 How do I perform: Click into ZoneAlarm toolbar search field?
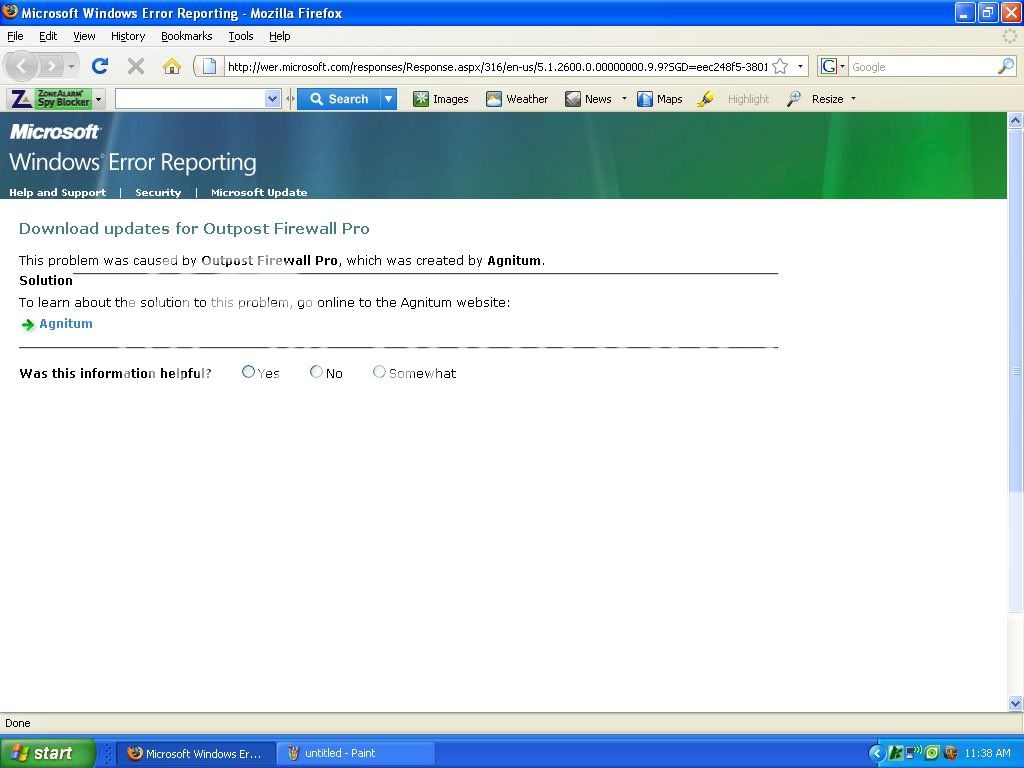coord(190,99)
